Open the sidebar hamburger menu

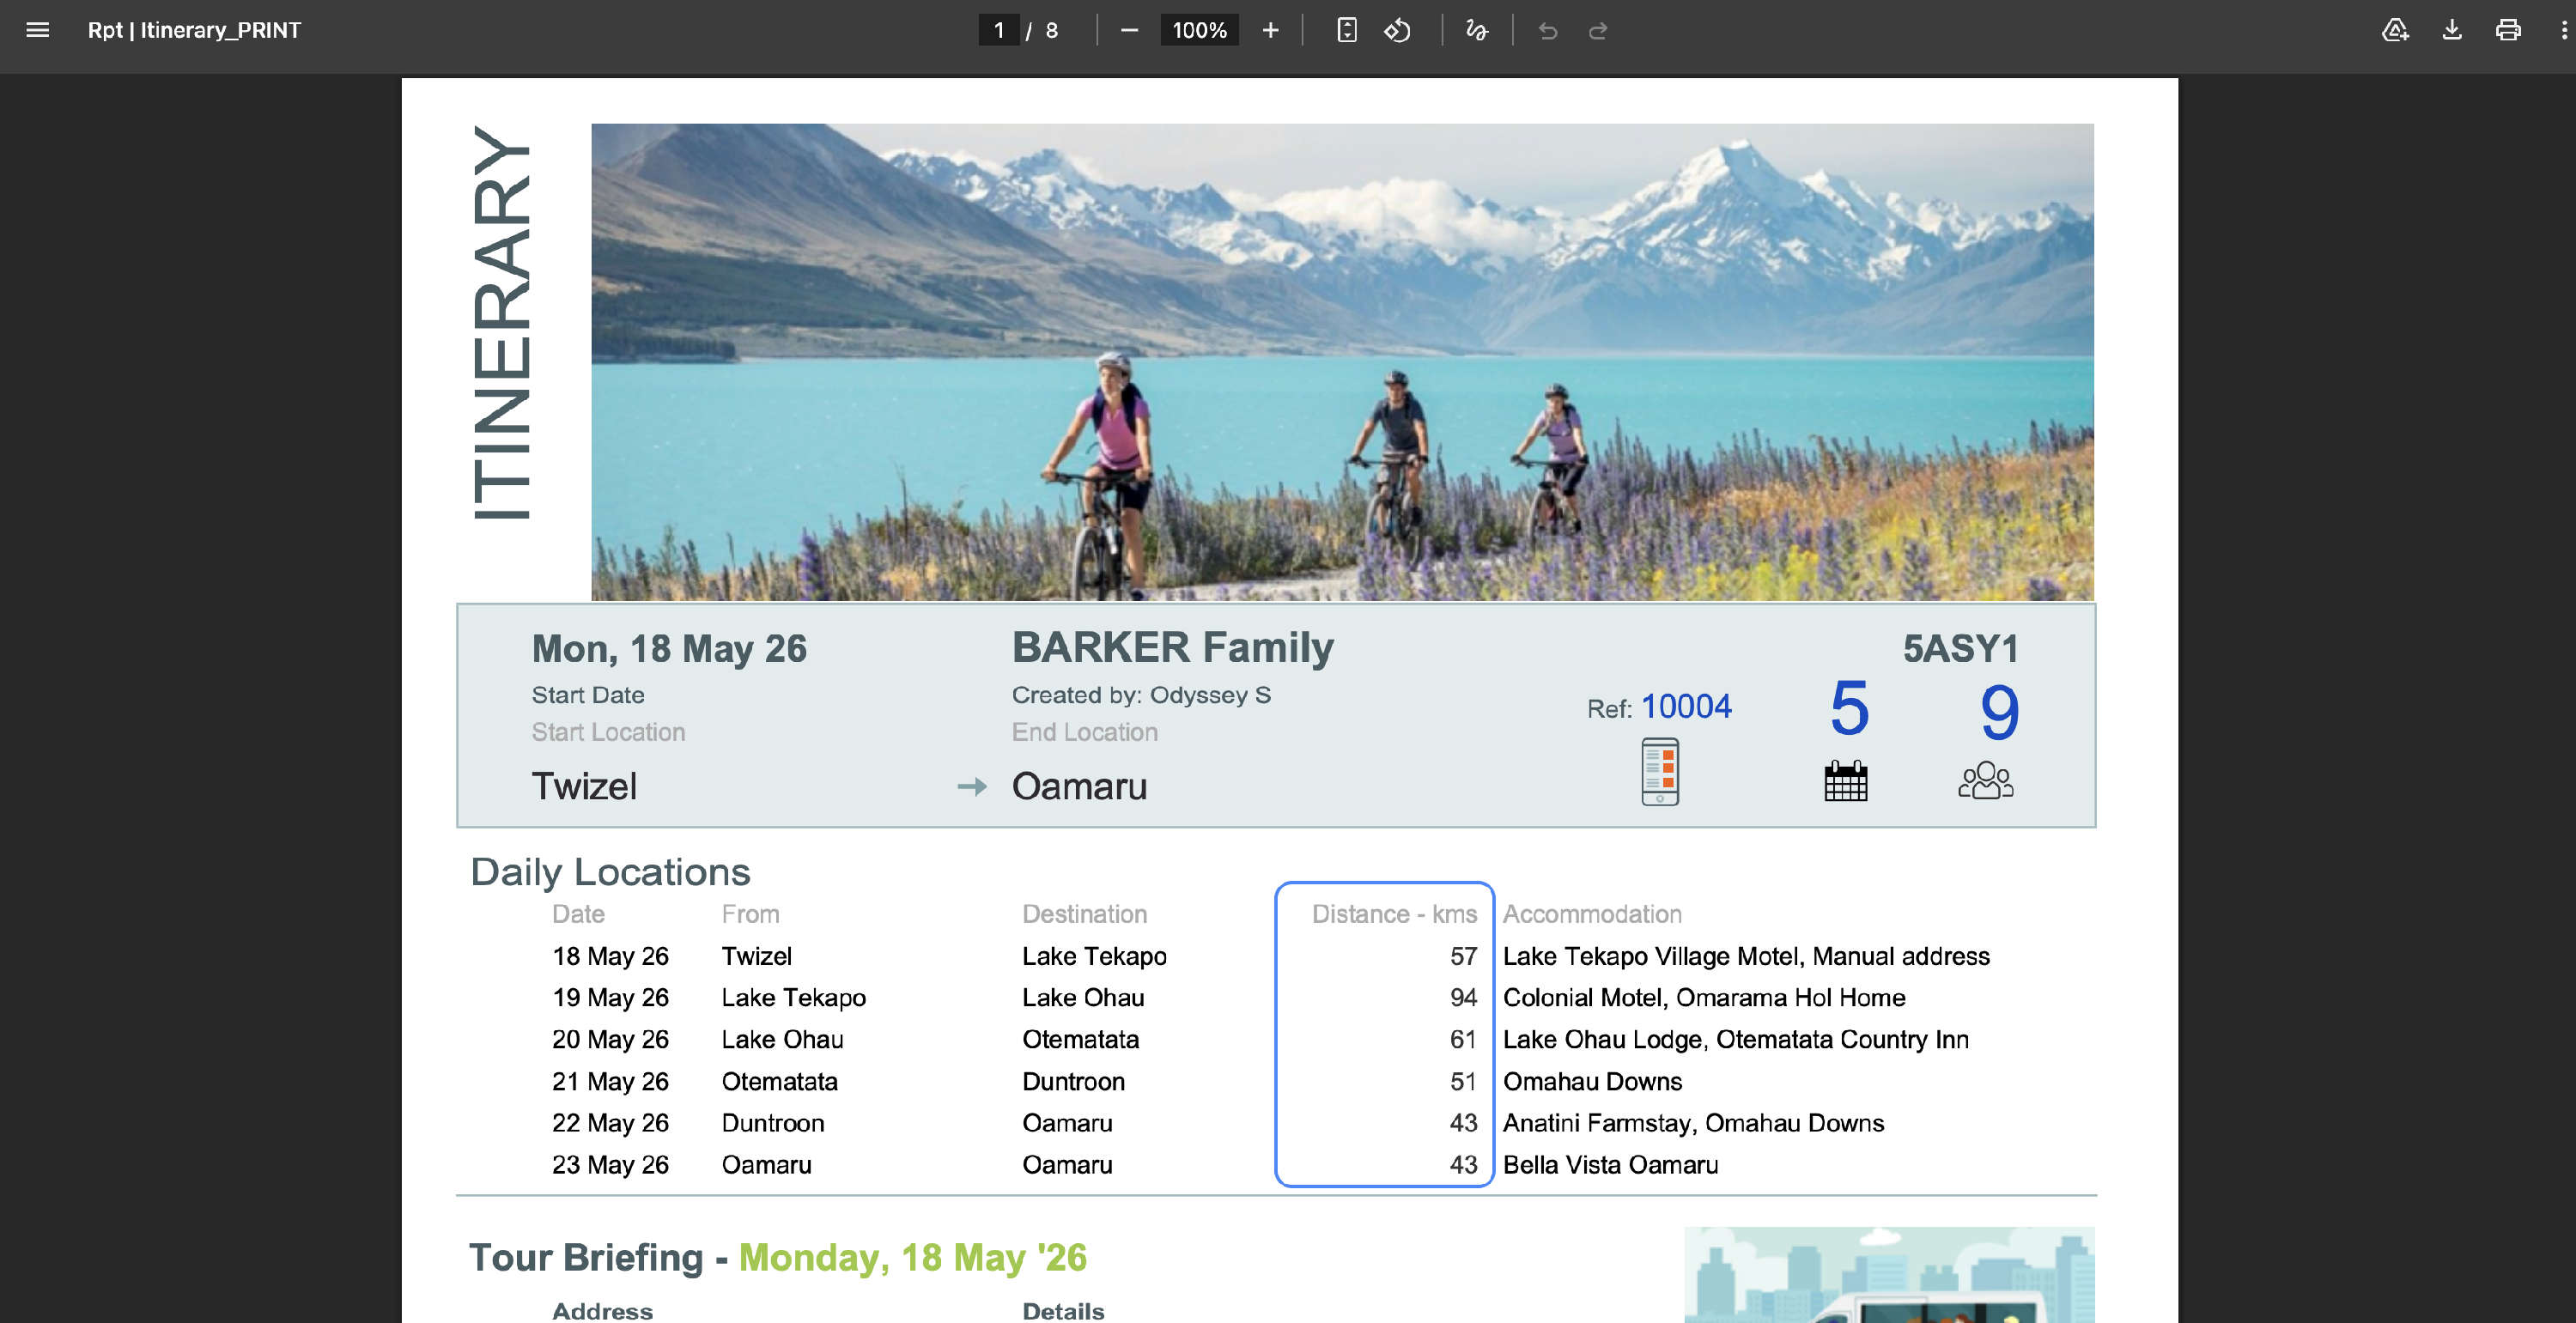coord(37,30)
